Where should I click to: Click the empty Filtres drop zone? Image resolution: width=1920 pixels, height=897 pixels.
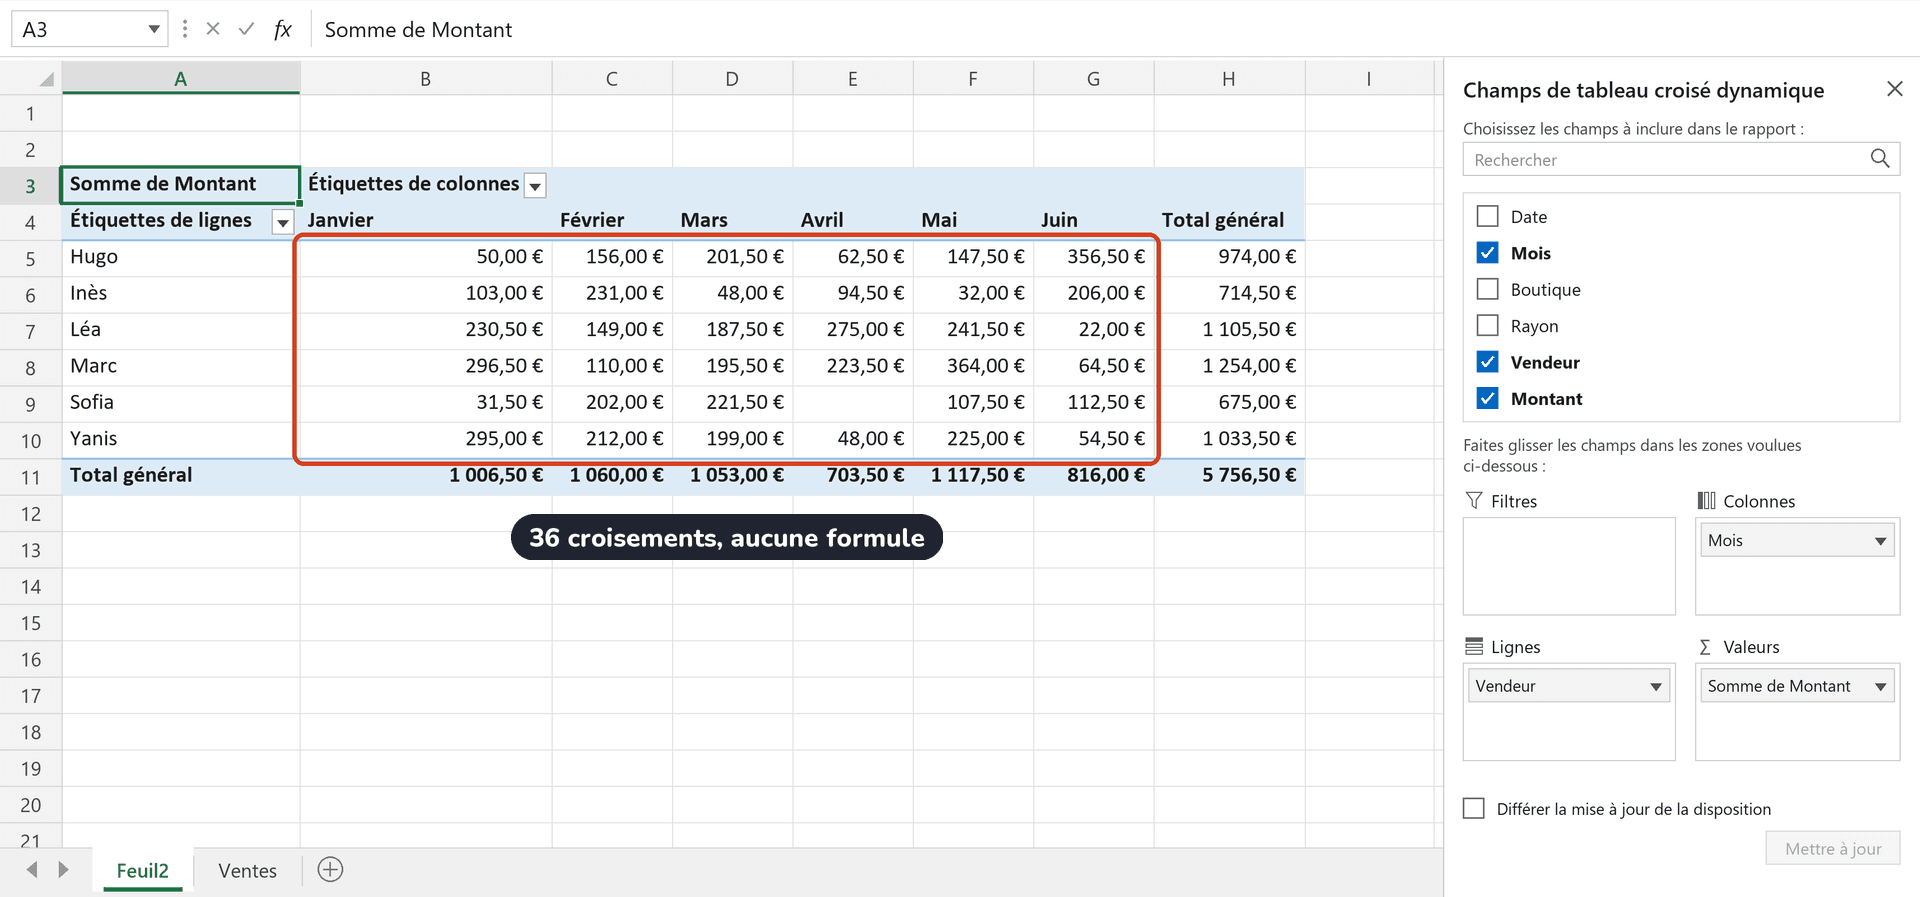point(1569,566)
